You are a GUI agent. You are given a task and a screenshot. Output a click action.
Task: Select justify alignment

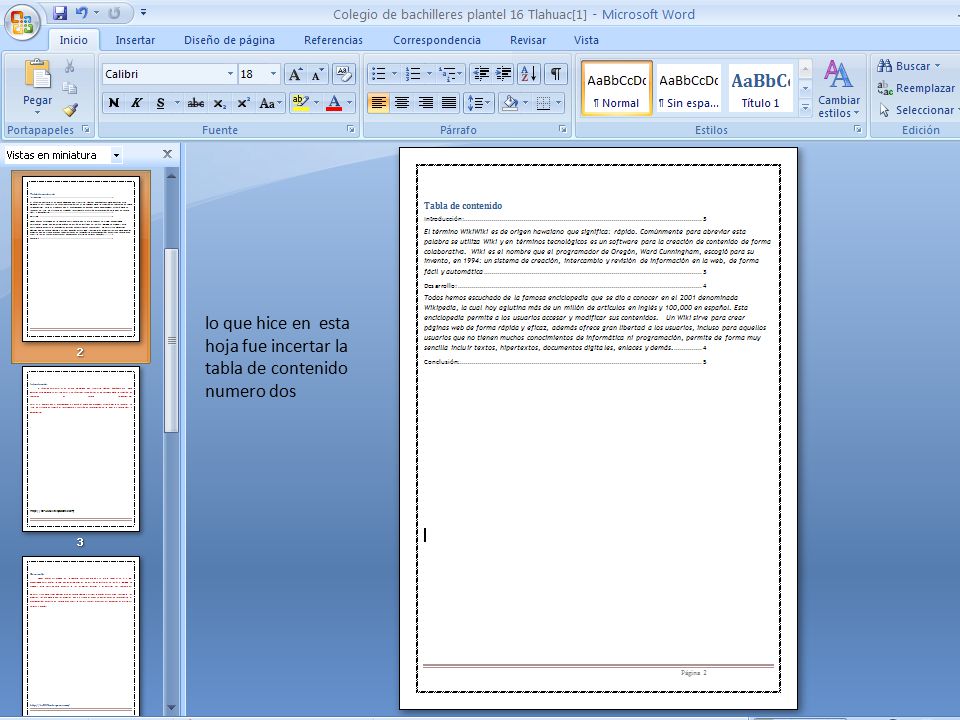[449, 103]
